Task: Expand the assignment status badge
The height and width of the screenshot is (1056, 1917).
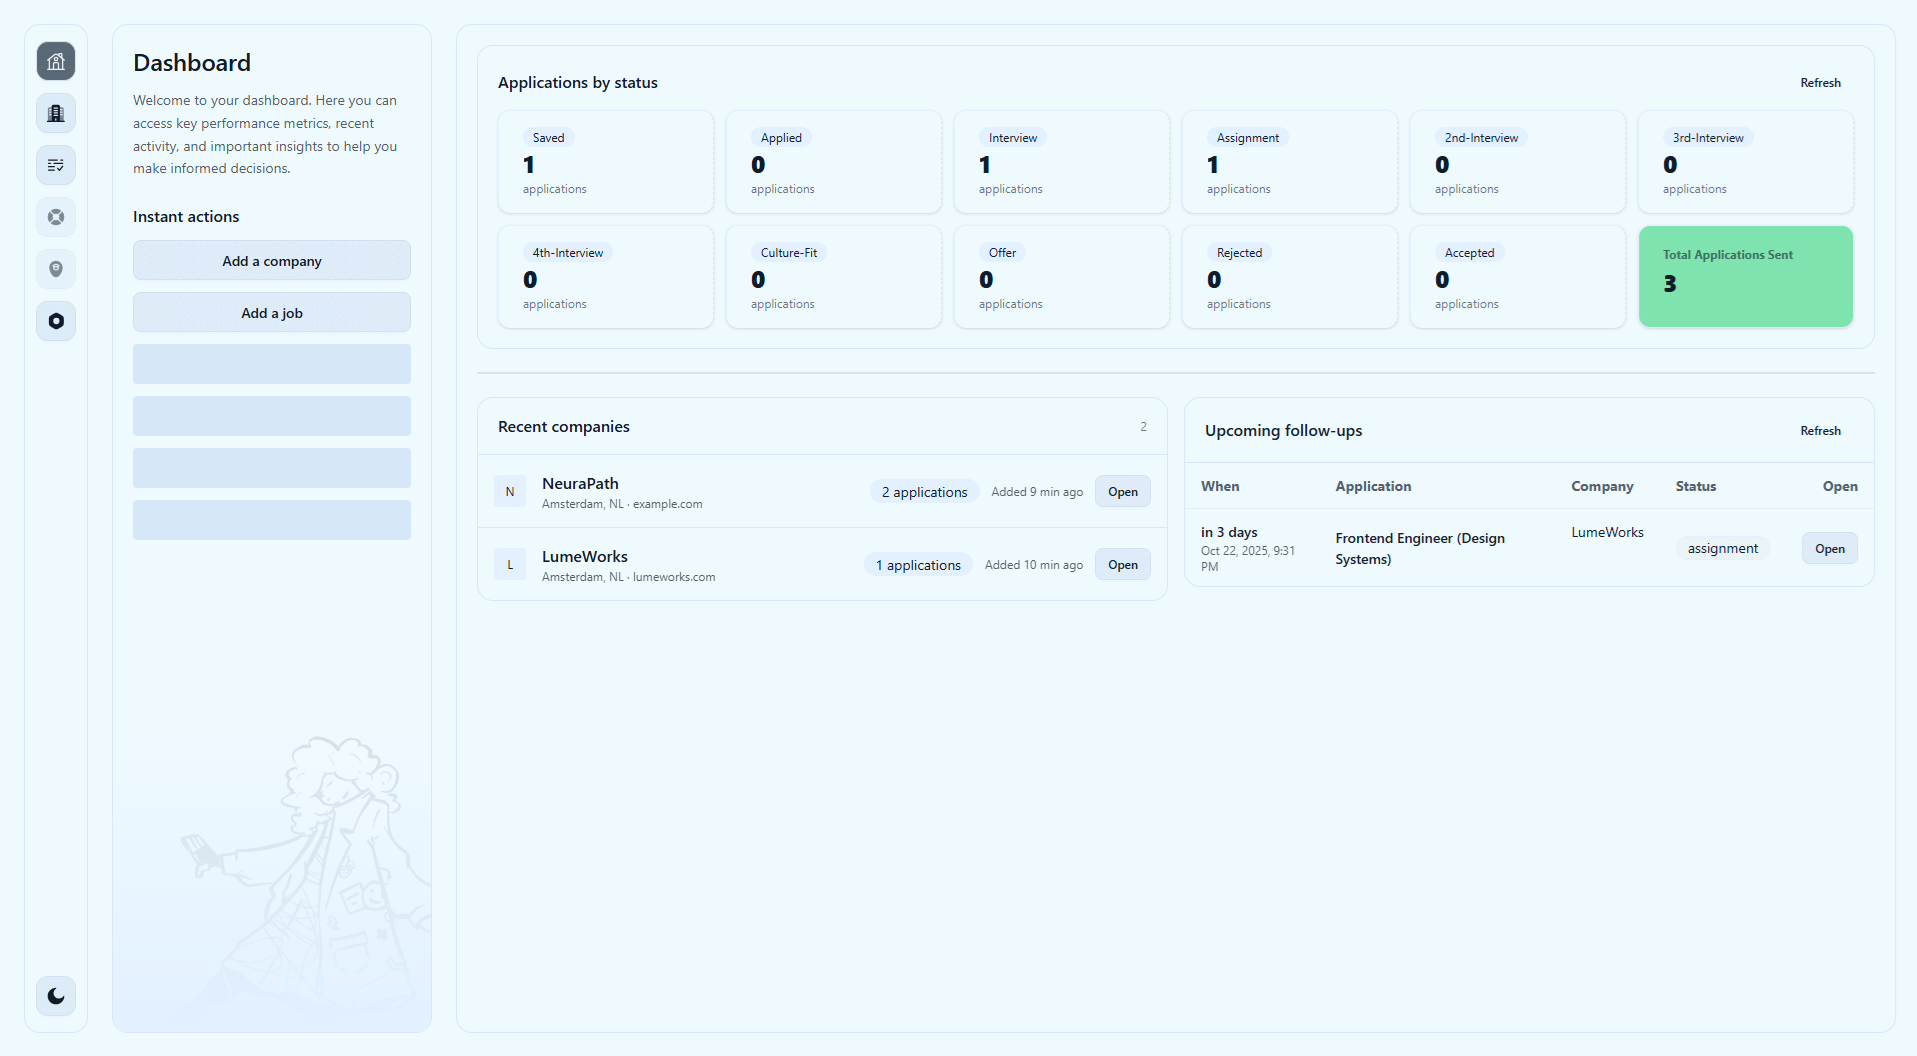Action: [1721, 548]
